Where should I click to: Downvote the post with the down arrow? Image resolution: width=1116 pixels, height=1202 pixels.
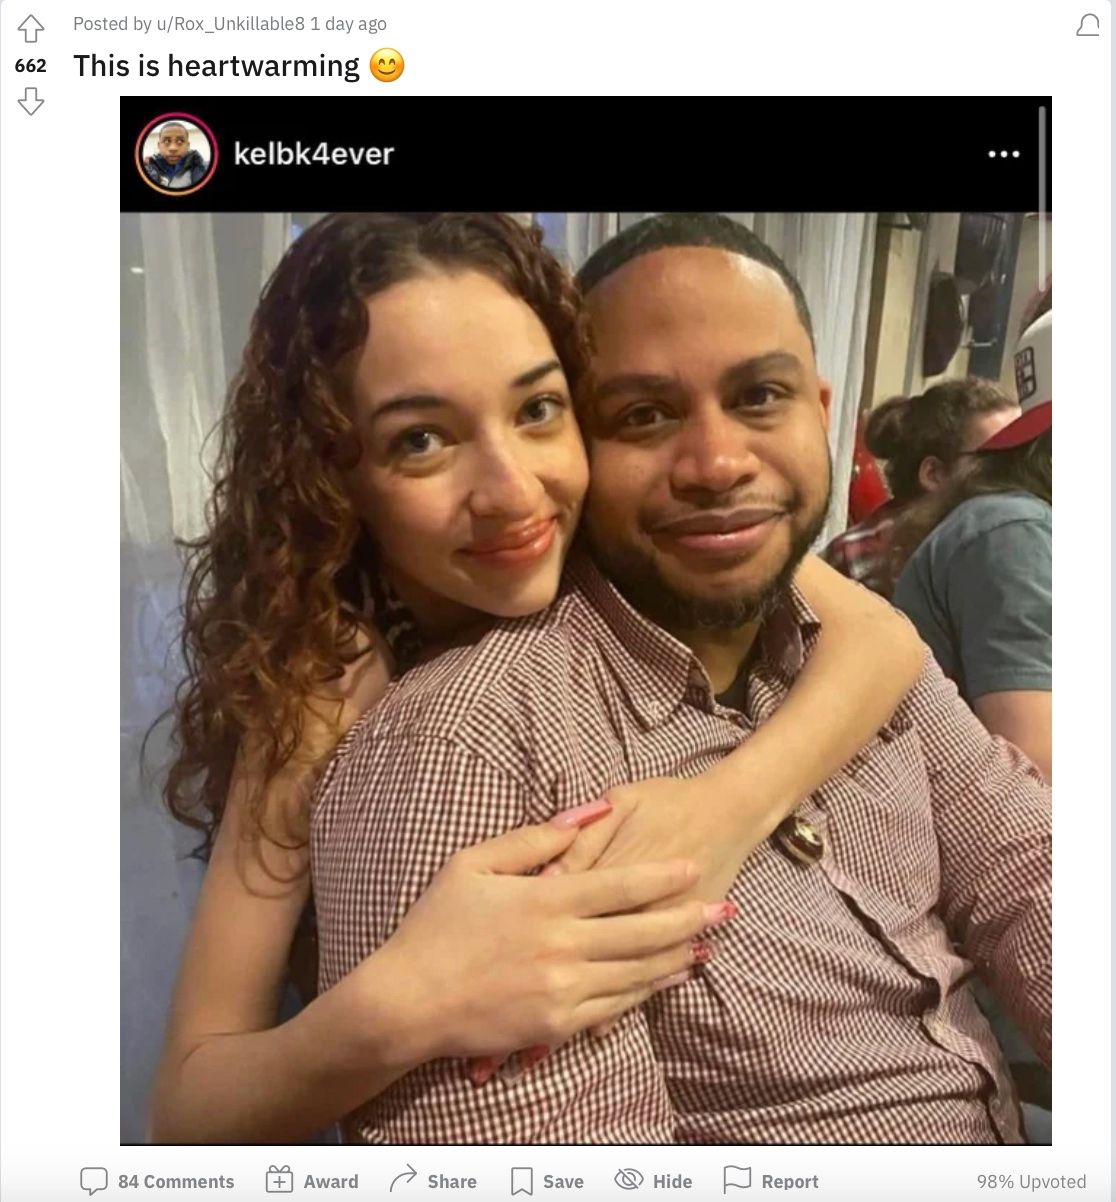31,101
